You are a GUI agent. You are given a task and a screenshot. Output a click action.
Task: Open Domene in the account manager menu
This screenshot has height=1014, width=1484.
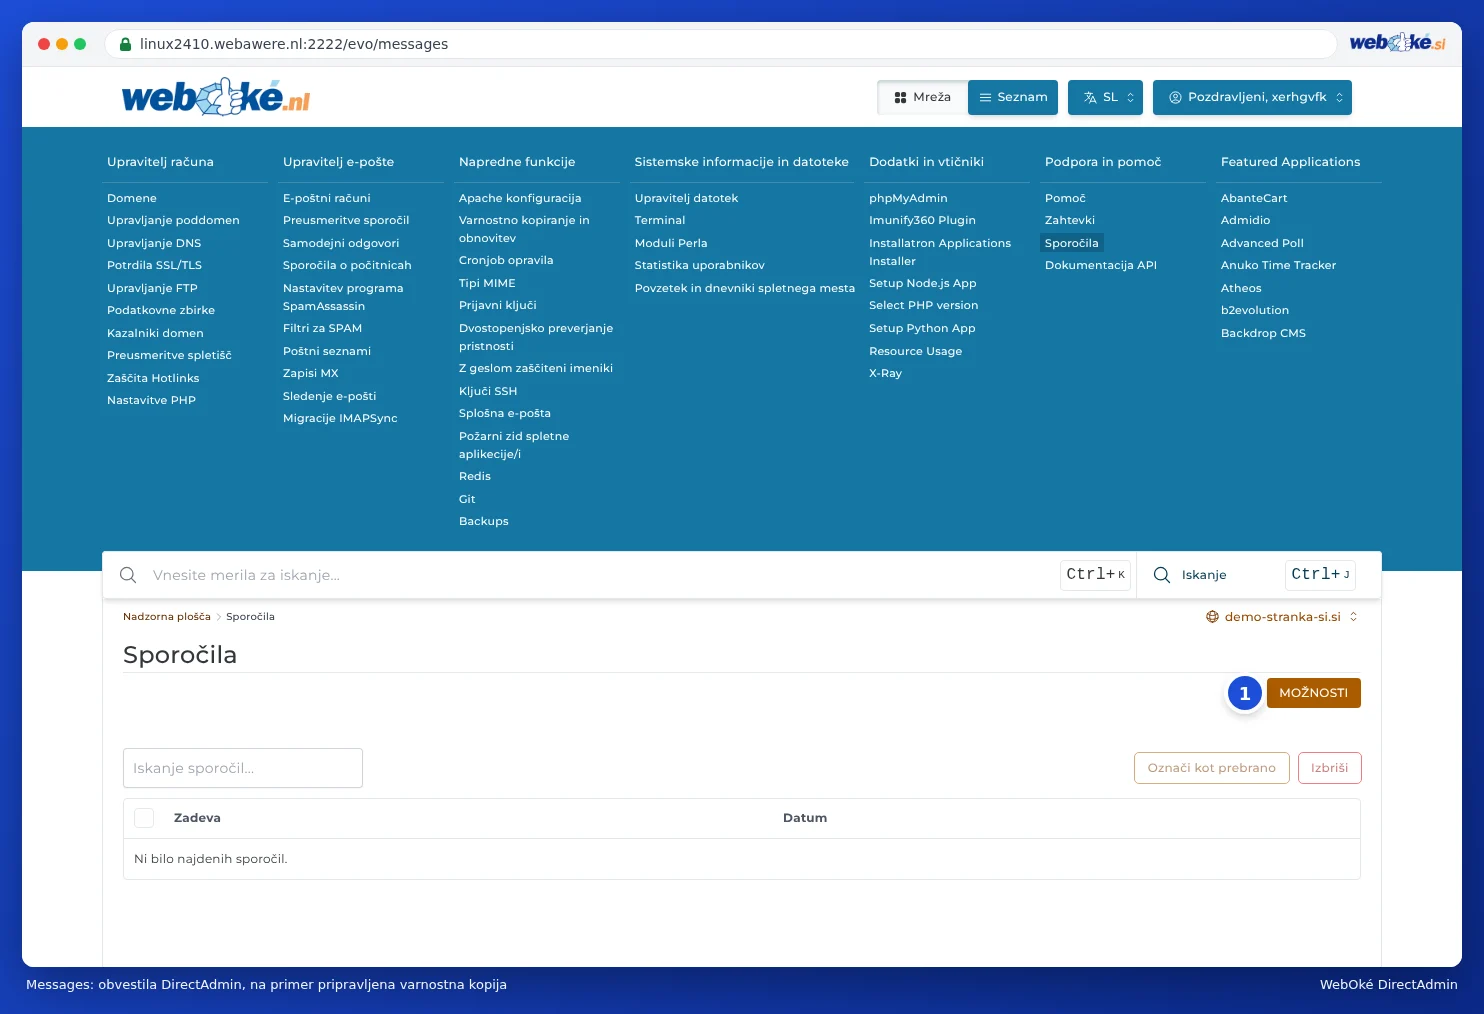coord(132,198)
